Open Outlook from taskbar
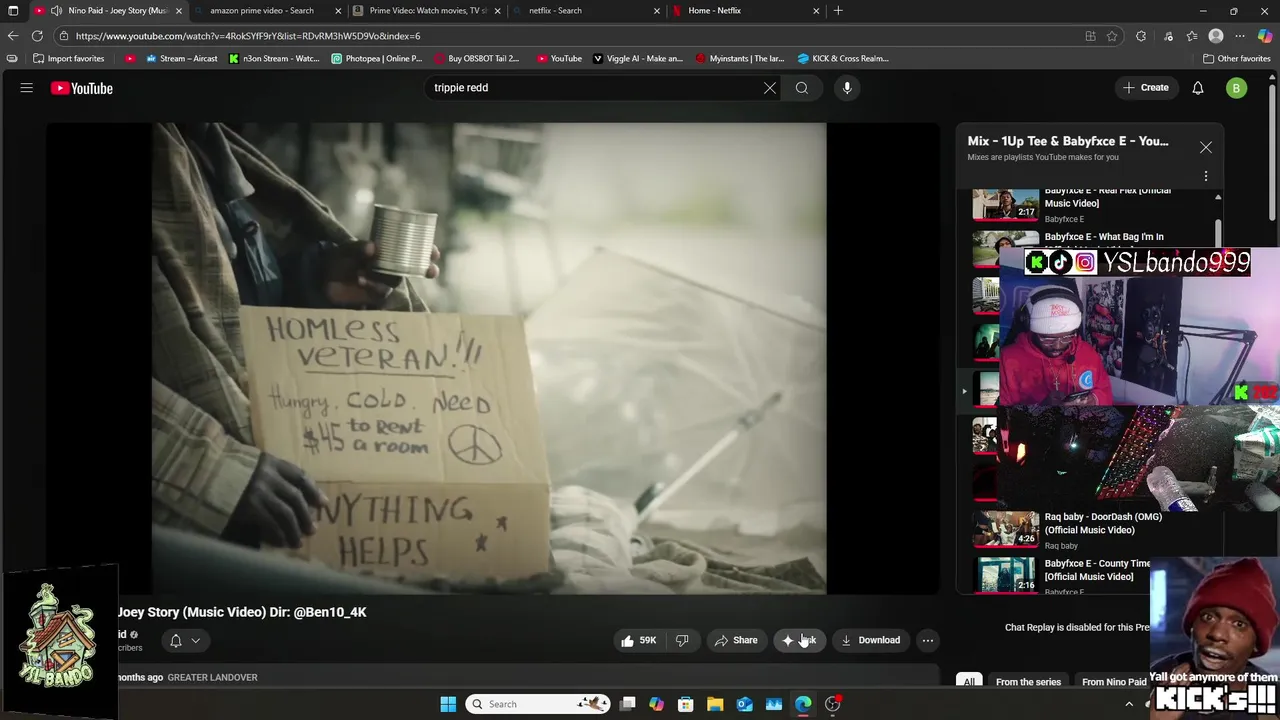 [x=744, y=704]
